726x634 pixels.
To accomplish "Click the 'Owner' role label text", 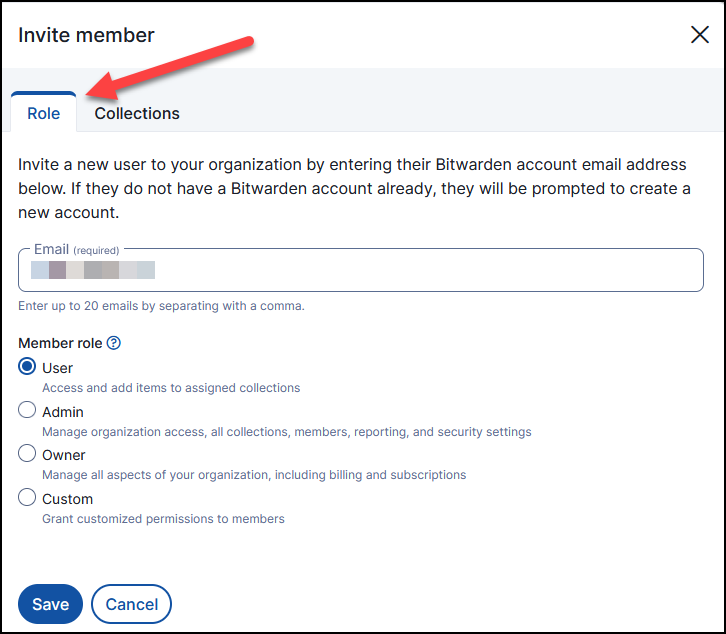I will coord(63,455).
